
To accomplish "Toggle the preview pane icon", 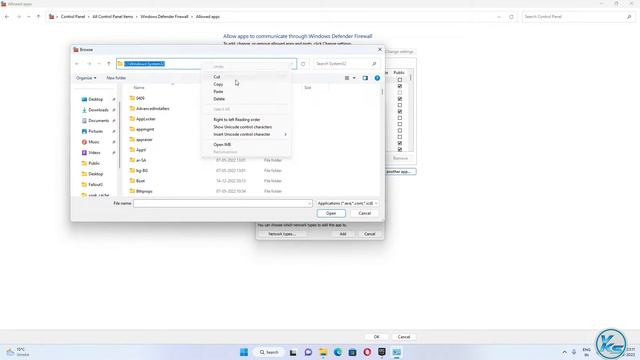I will click(x=365, y=78).
